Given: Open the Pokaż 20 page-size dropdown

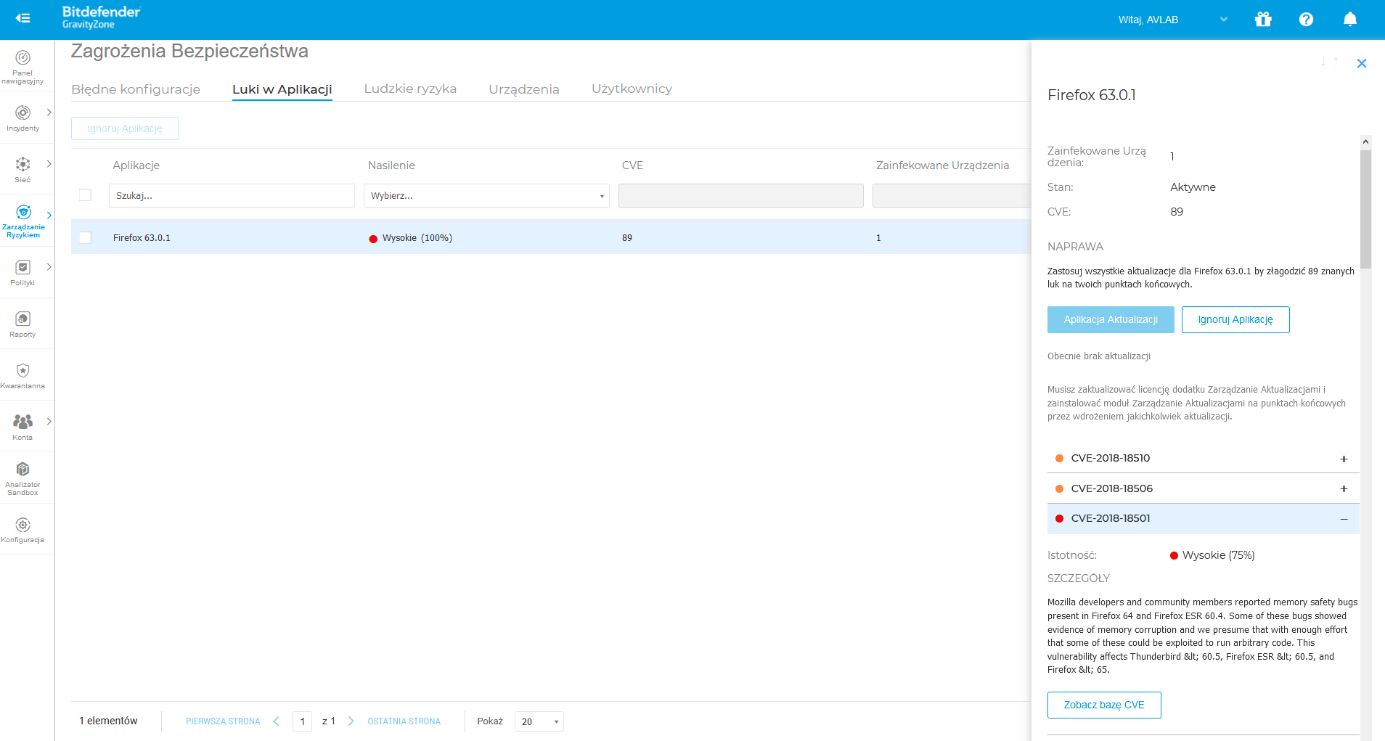Looking at the screenshot, I should click(x=539, y=721).
